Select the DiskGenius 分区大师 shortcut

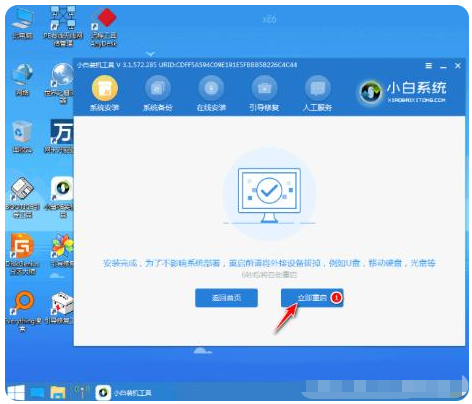coord(22,254)
